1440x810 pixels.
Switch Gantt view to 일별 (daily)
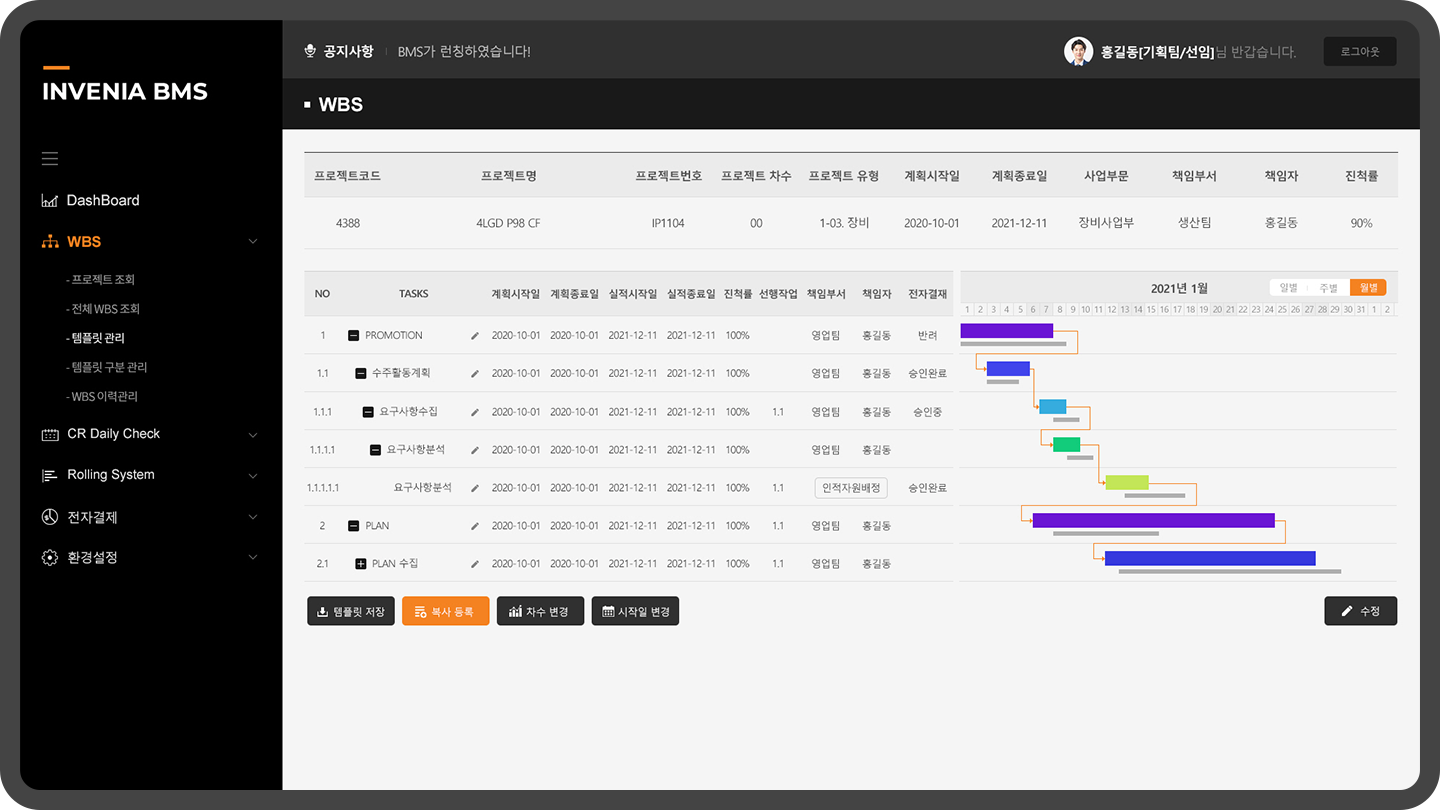tap(1289, 288)
